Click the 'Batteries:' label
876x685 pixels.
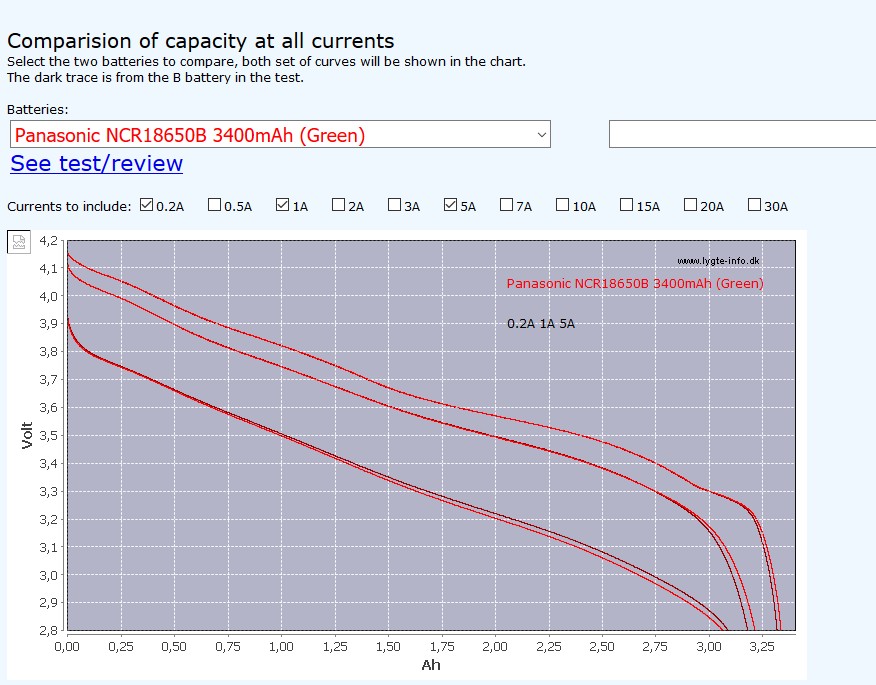point(37,110)
